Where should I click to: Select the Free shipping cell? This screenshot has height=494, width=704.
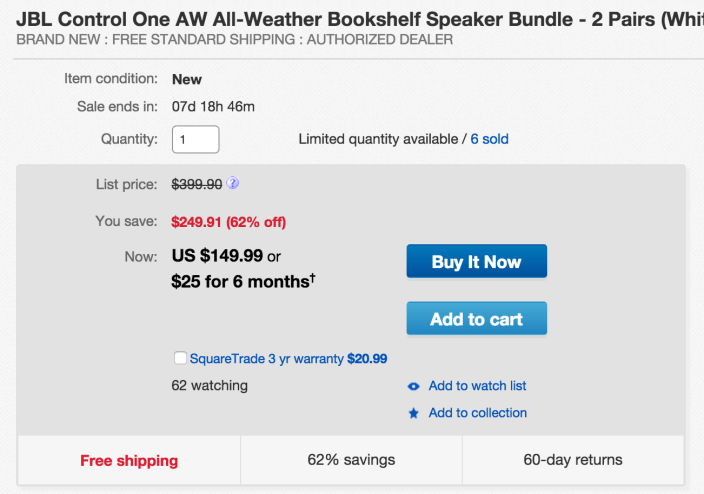tap(129, 460)
